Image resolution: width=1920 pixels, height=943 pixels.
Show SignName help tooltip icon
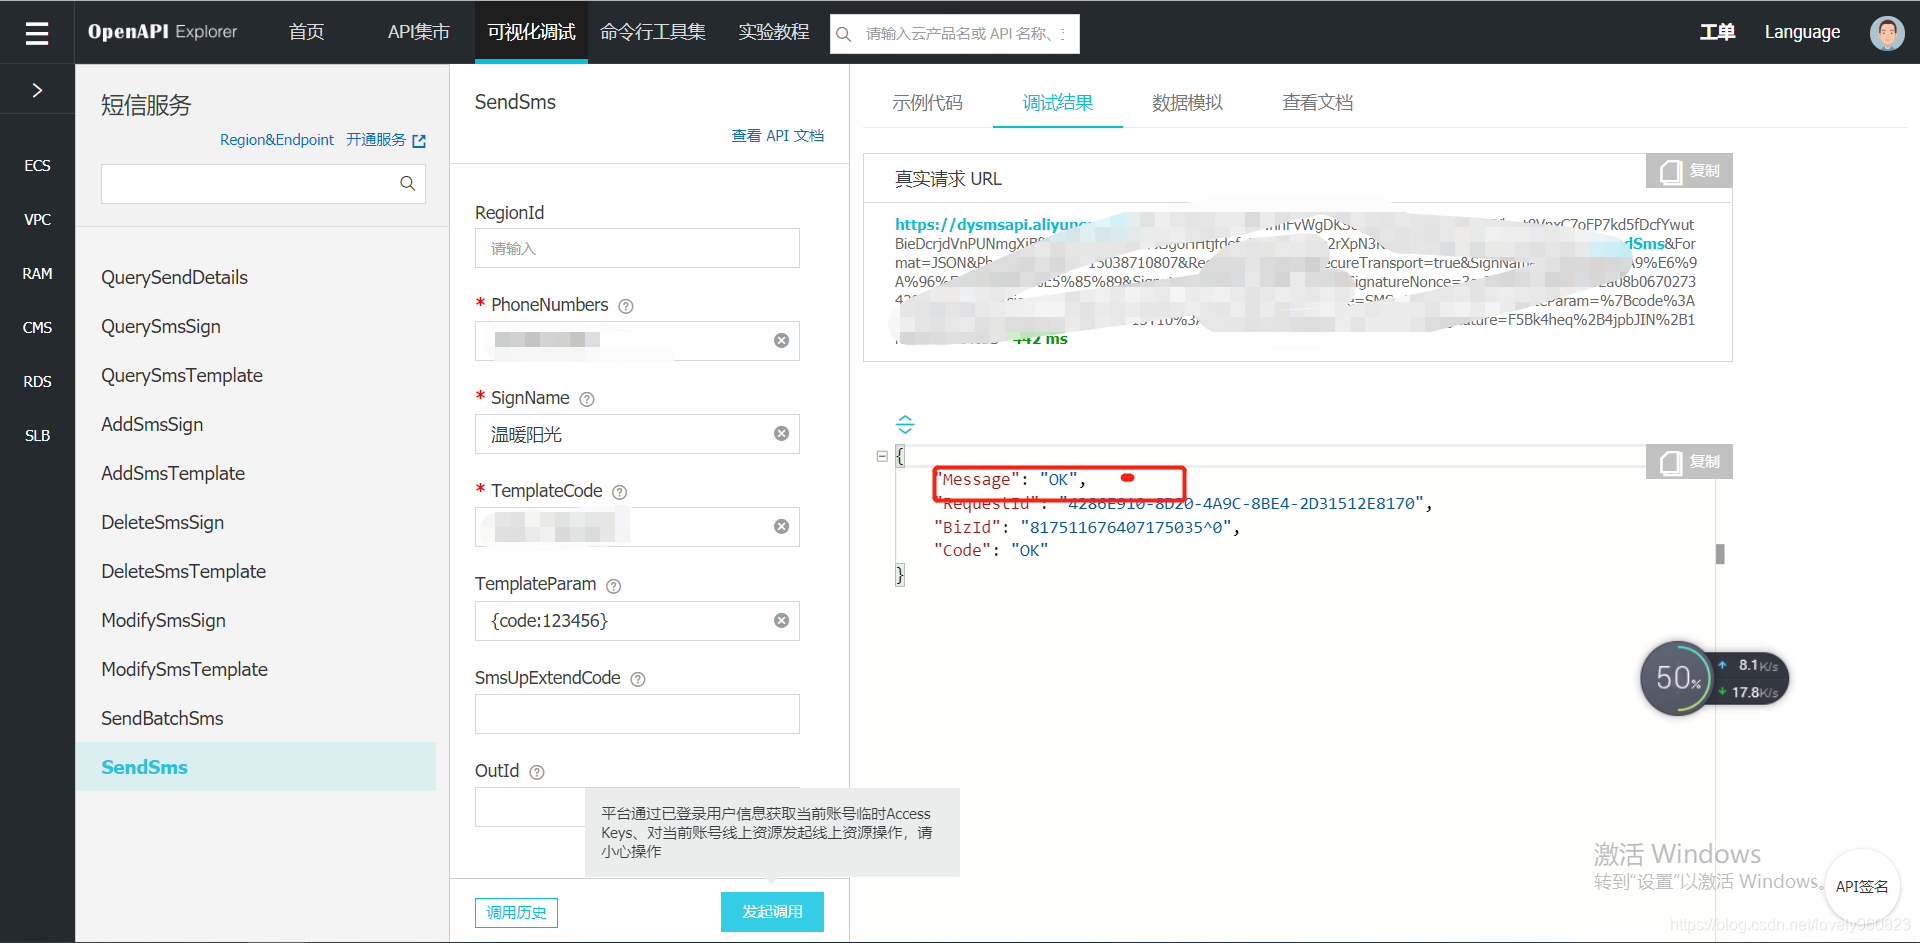tap(587, 399)
